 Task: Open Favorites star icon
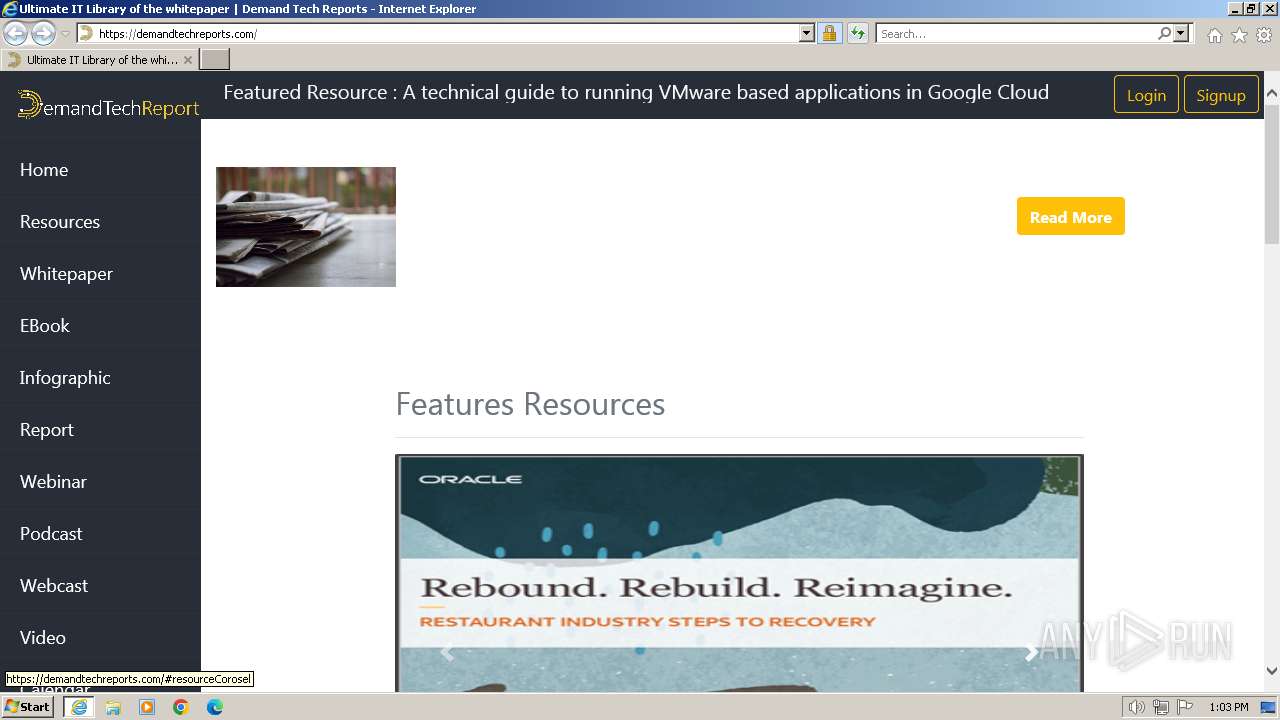(1239, 35)
